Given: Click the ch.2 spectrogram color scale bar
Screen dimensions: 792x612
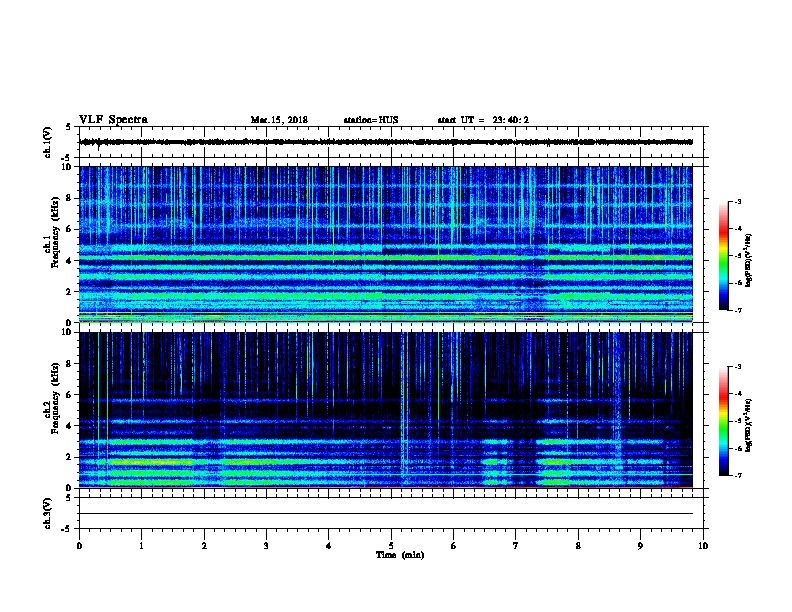Looking at the screenshot, I should coord(724,421).
